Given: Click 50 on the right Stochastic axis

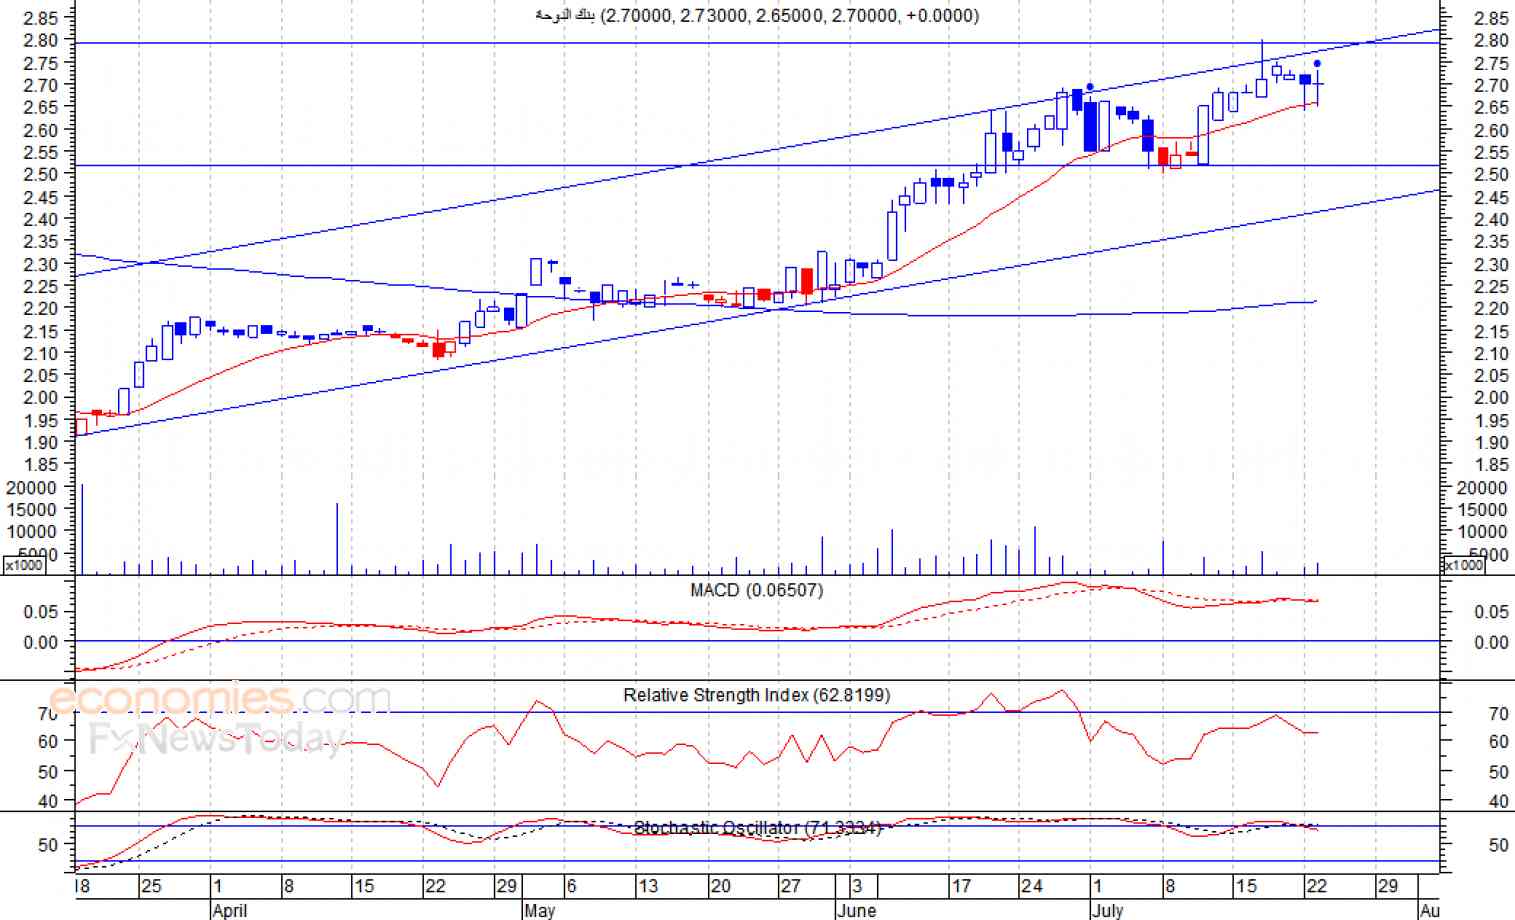Looking at the screenshot, I should pos(1498,846).
